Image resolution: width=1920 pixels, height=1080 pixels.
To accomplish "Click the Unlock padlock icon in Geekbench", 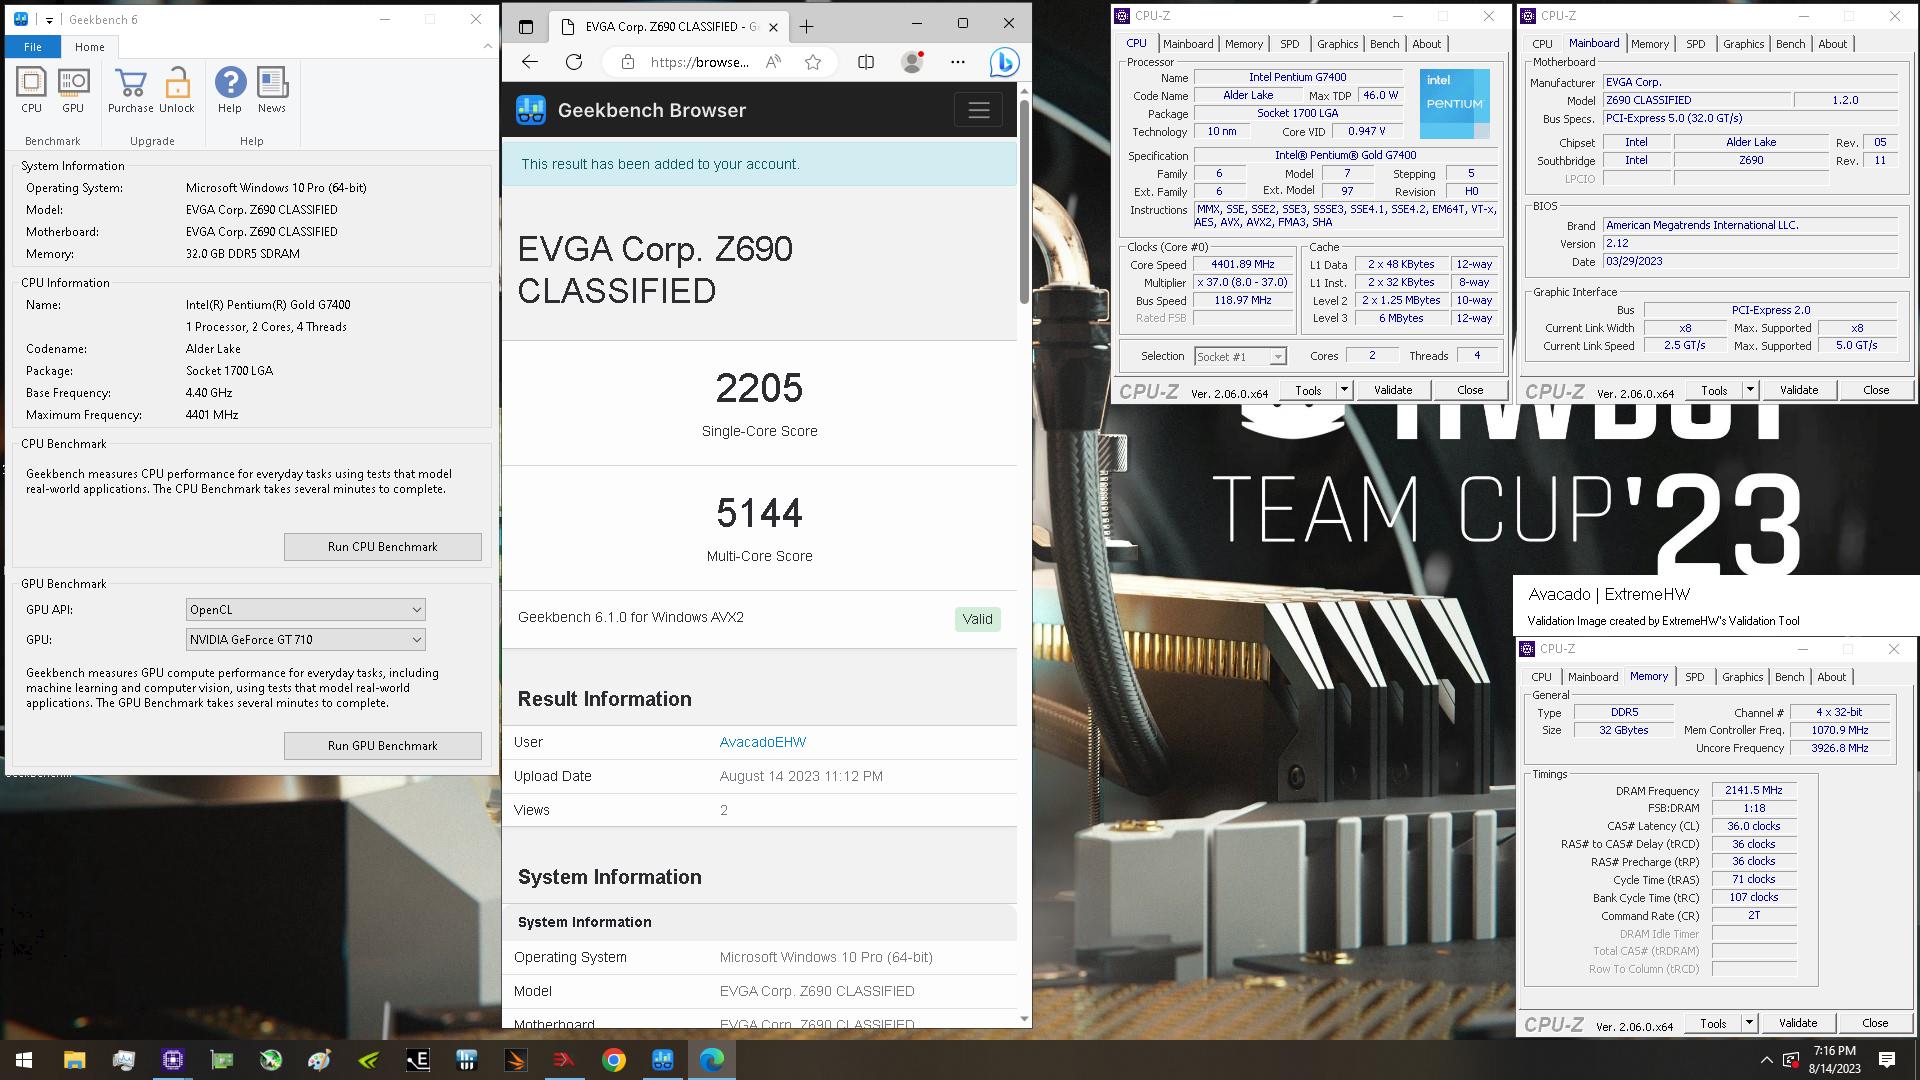I will (177, 91).
